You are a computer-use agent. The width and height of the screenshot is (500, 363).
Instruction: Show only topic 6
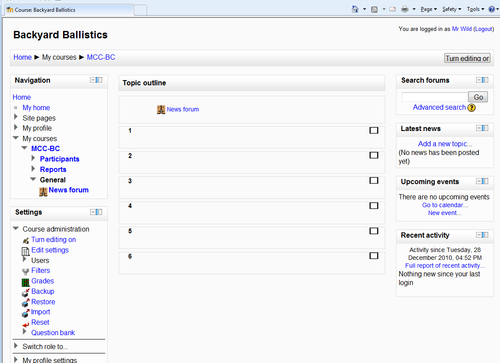coord(374,256)
